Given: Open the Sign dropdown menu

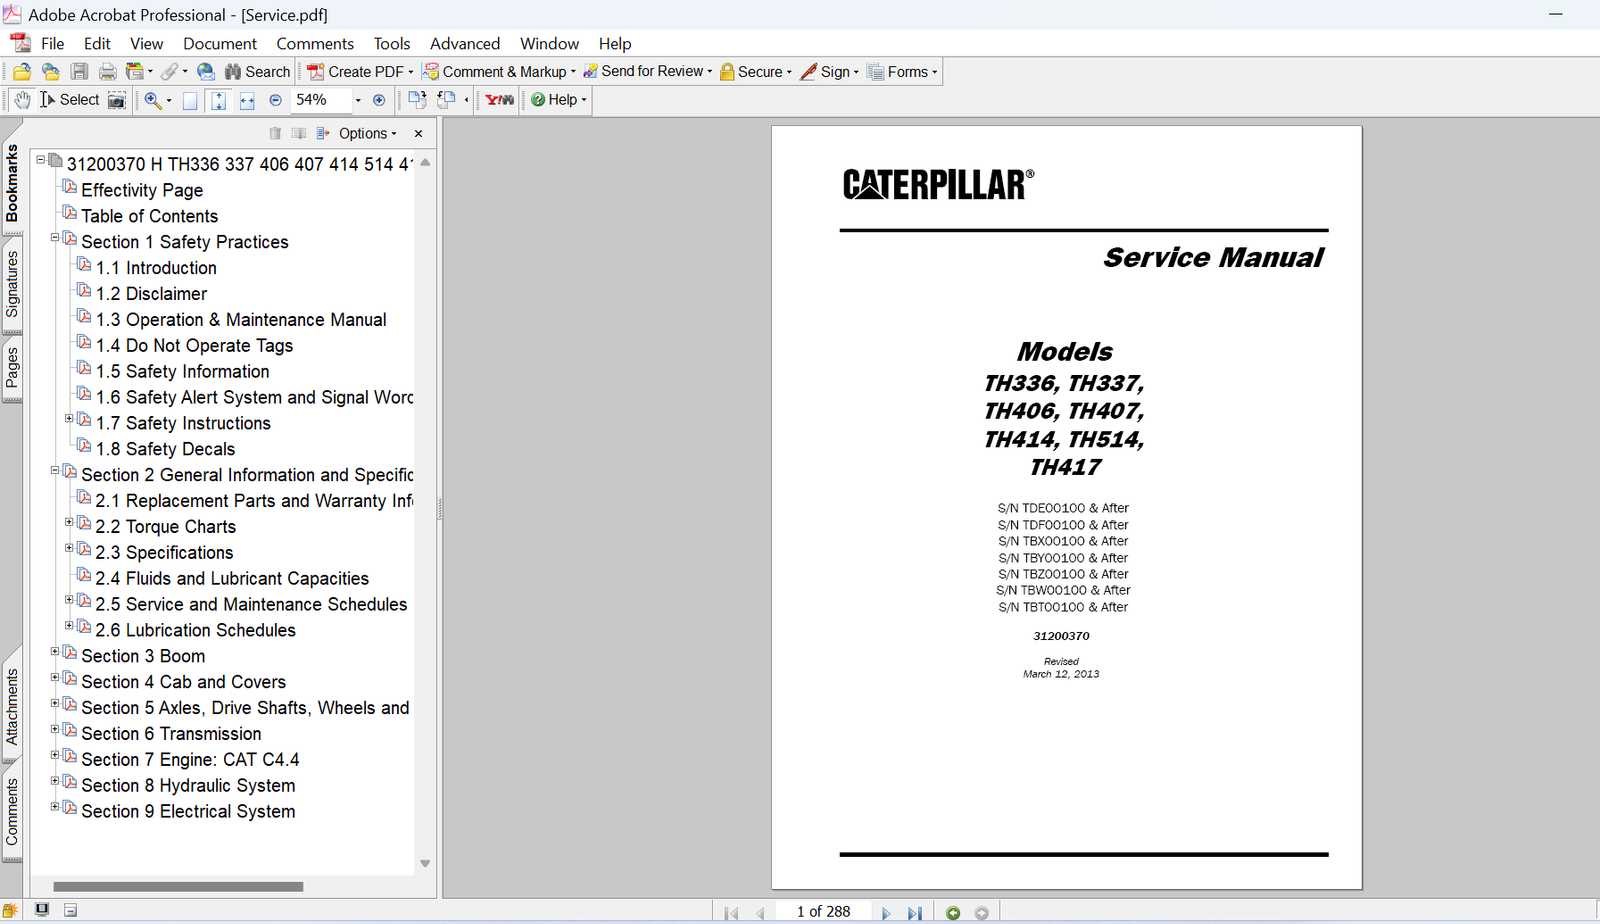Looking at the screenshot, I should 829,72.
